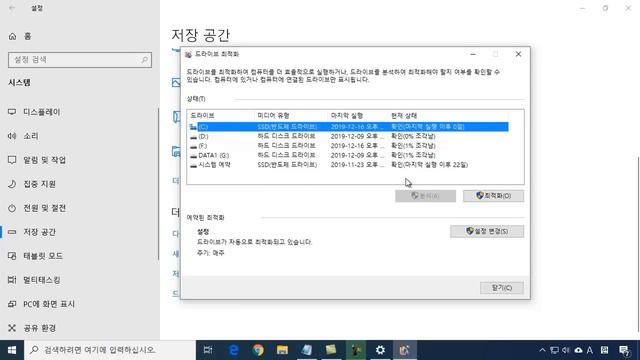This screenshot has height=360, width=640.
Task: Click the 마지막 실행 column header
Action: [x=347, y=116]
